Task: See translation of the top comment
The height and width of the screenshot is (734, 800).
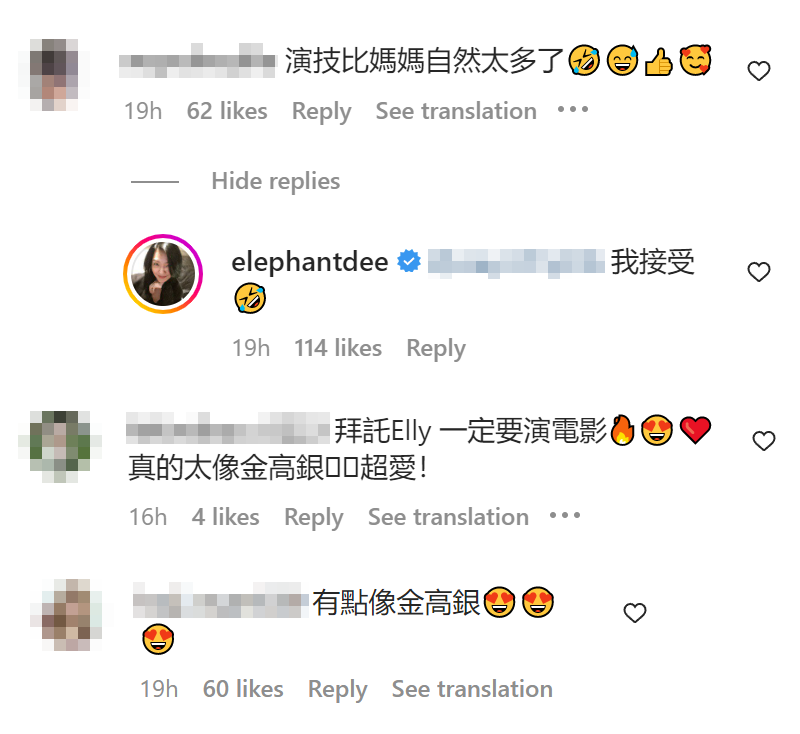Action: (x=456, y=111)
